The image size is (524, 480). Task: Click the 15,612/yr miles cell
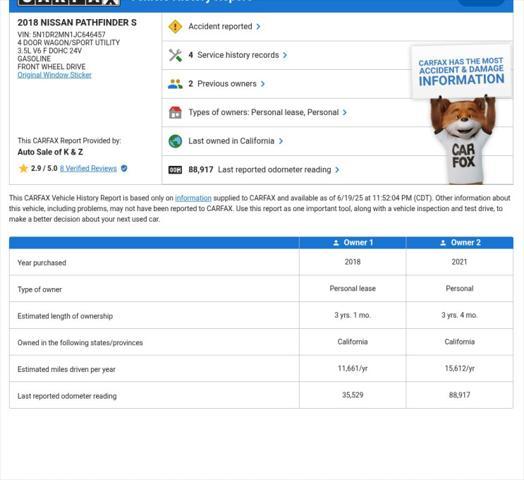(x=460, y=368)
